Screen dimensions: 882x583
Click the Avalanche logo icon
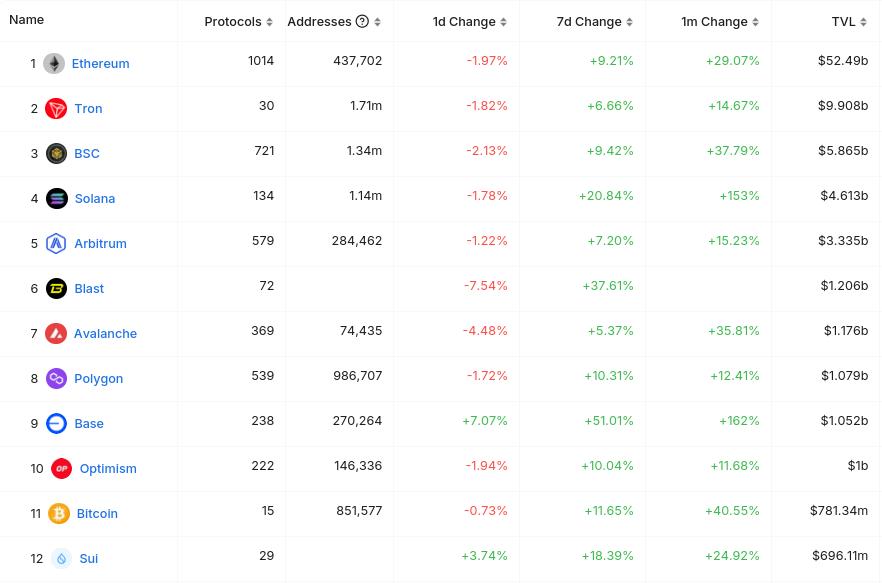[x=56, y=333]
